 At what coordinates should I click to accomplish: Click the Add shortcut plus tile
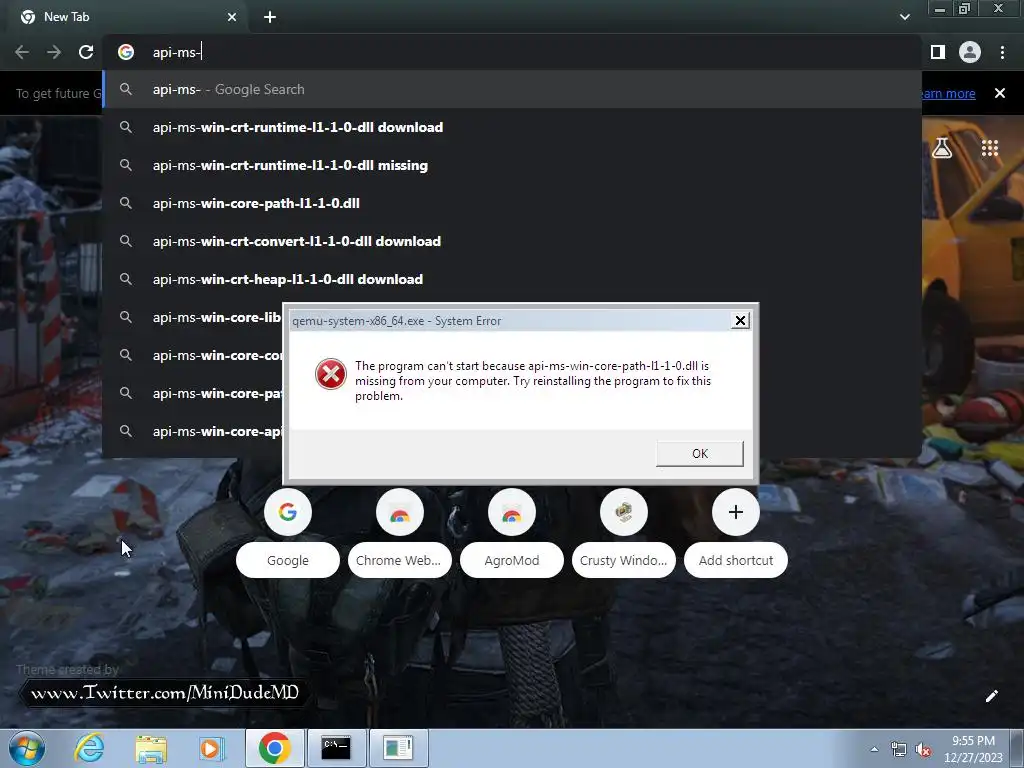(x=735, y=512)
